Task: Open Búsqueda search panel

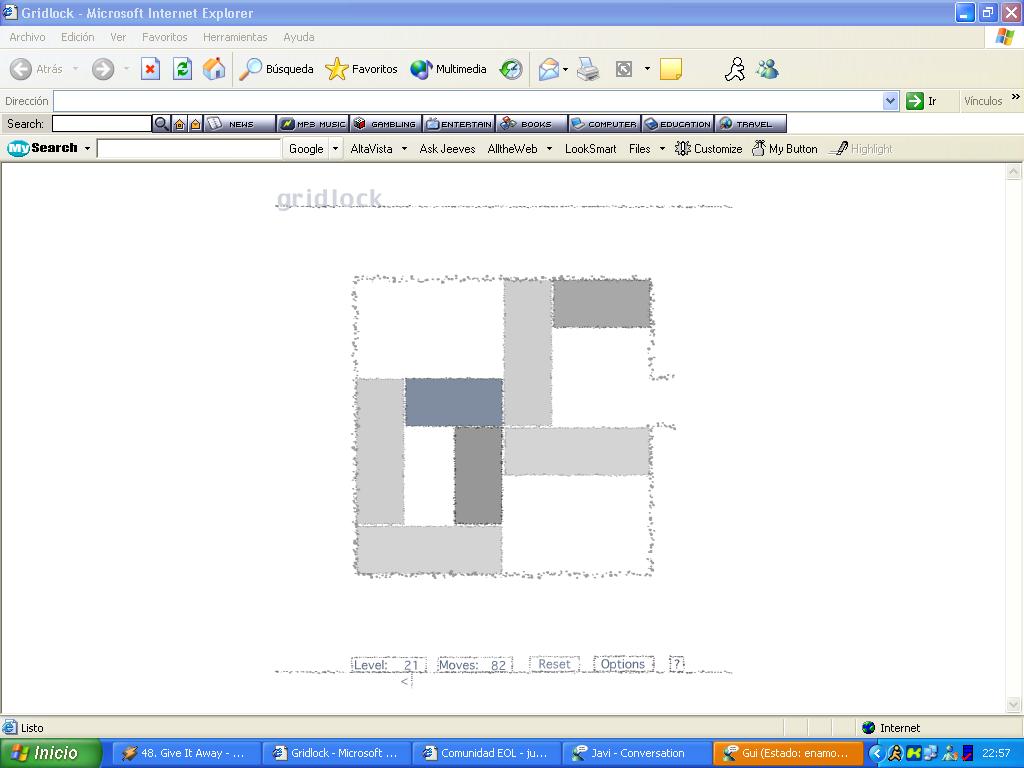Action: [x=276, y=69]
